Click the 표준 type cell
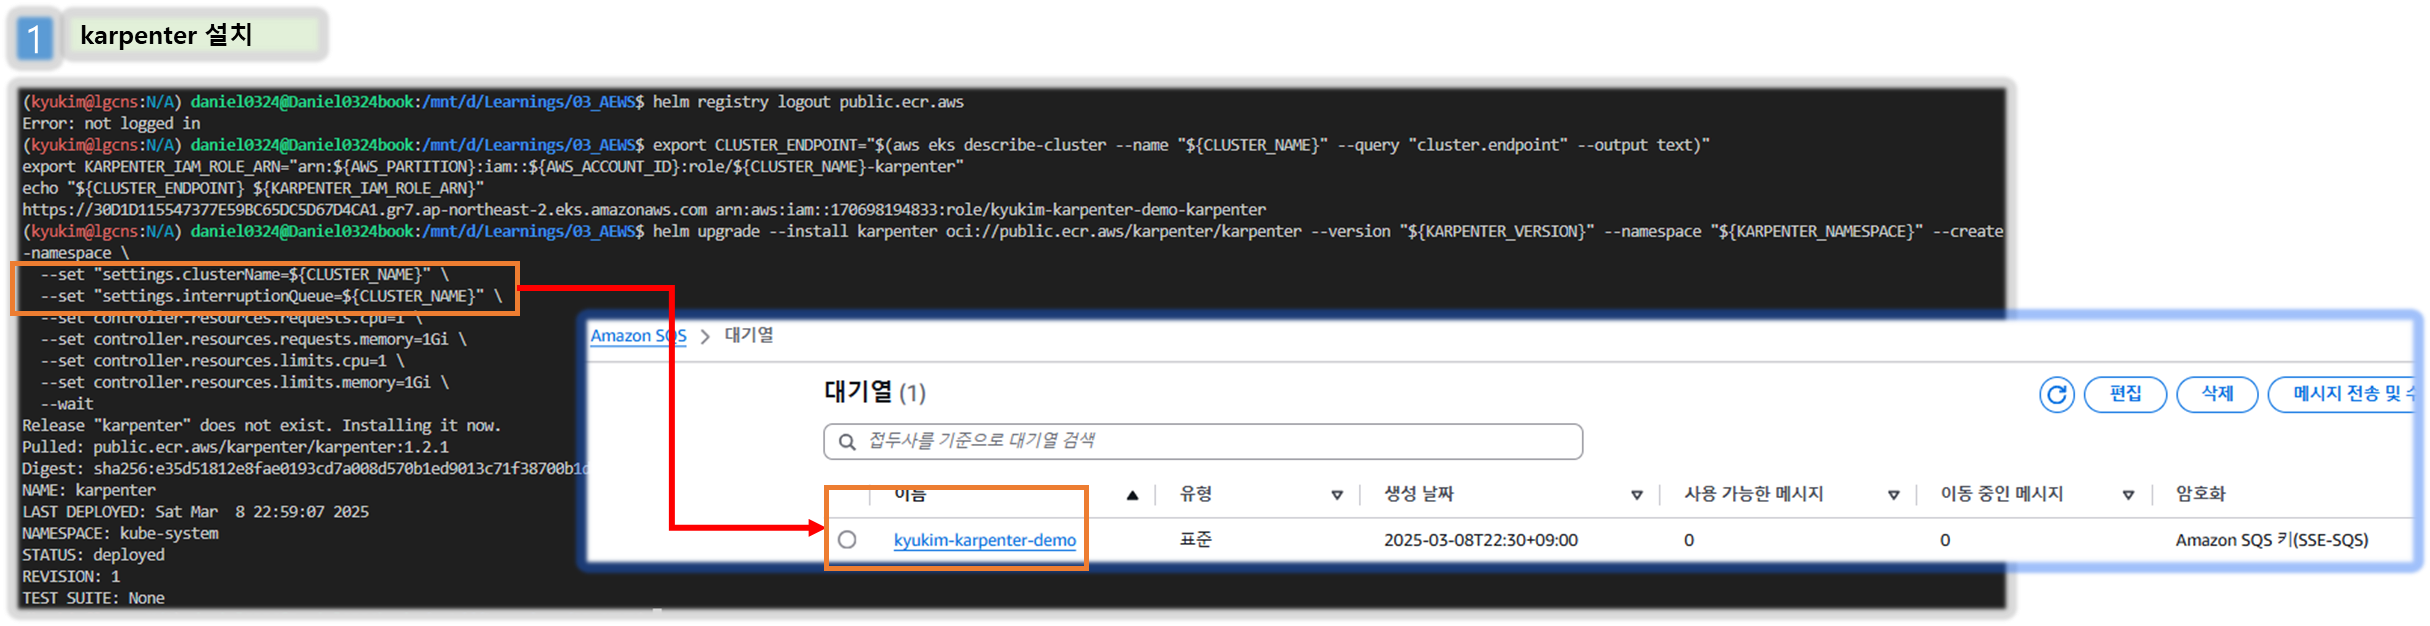 click(x=1196, y=540)
